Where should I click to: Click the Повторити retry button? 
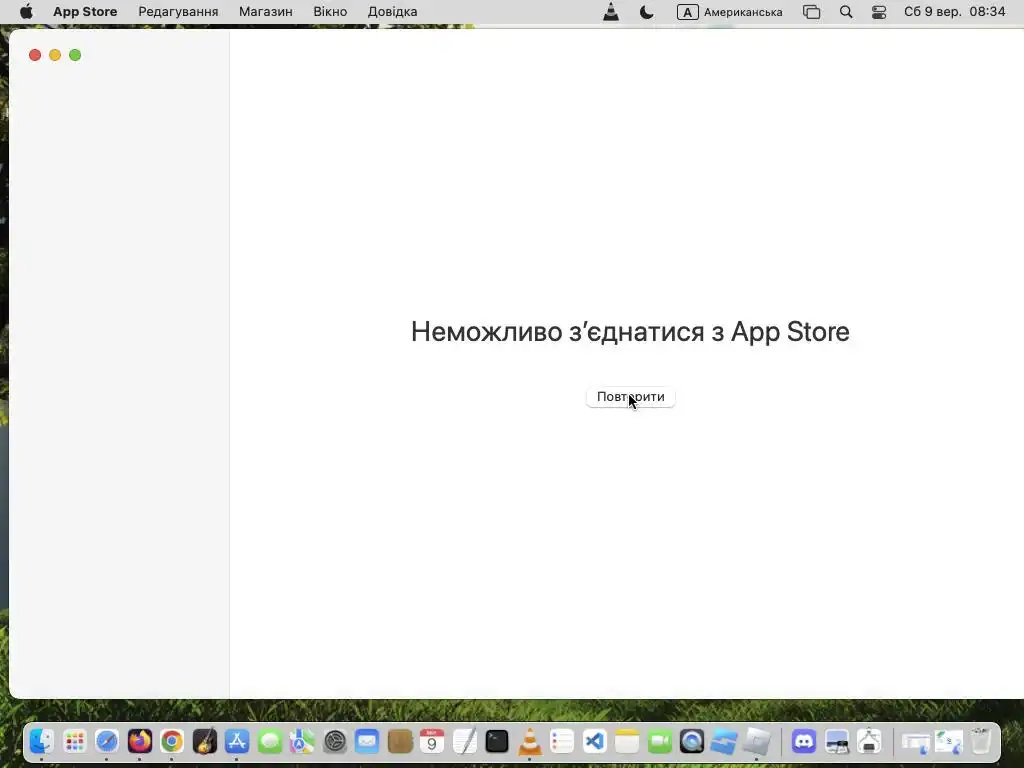tap(630, 397)
